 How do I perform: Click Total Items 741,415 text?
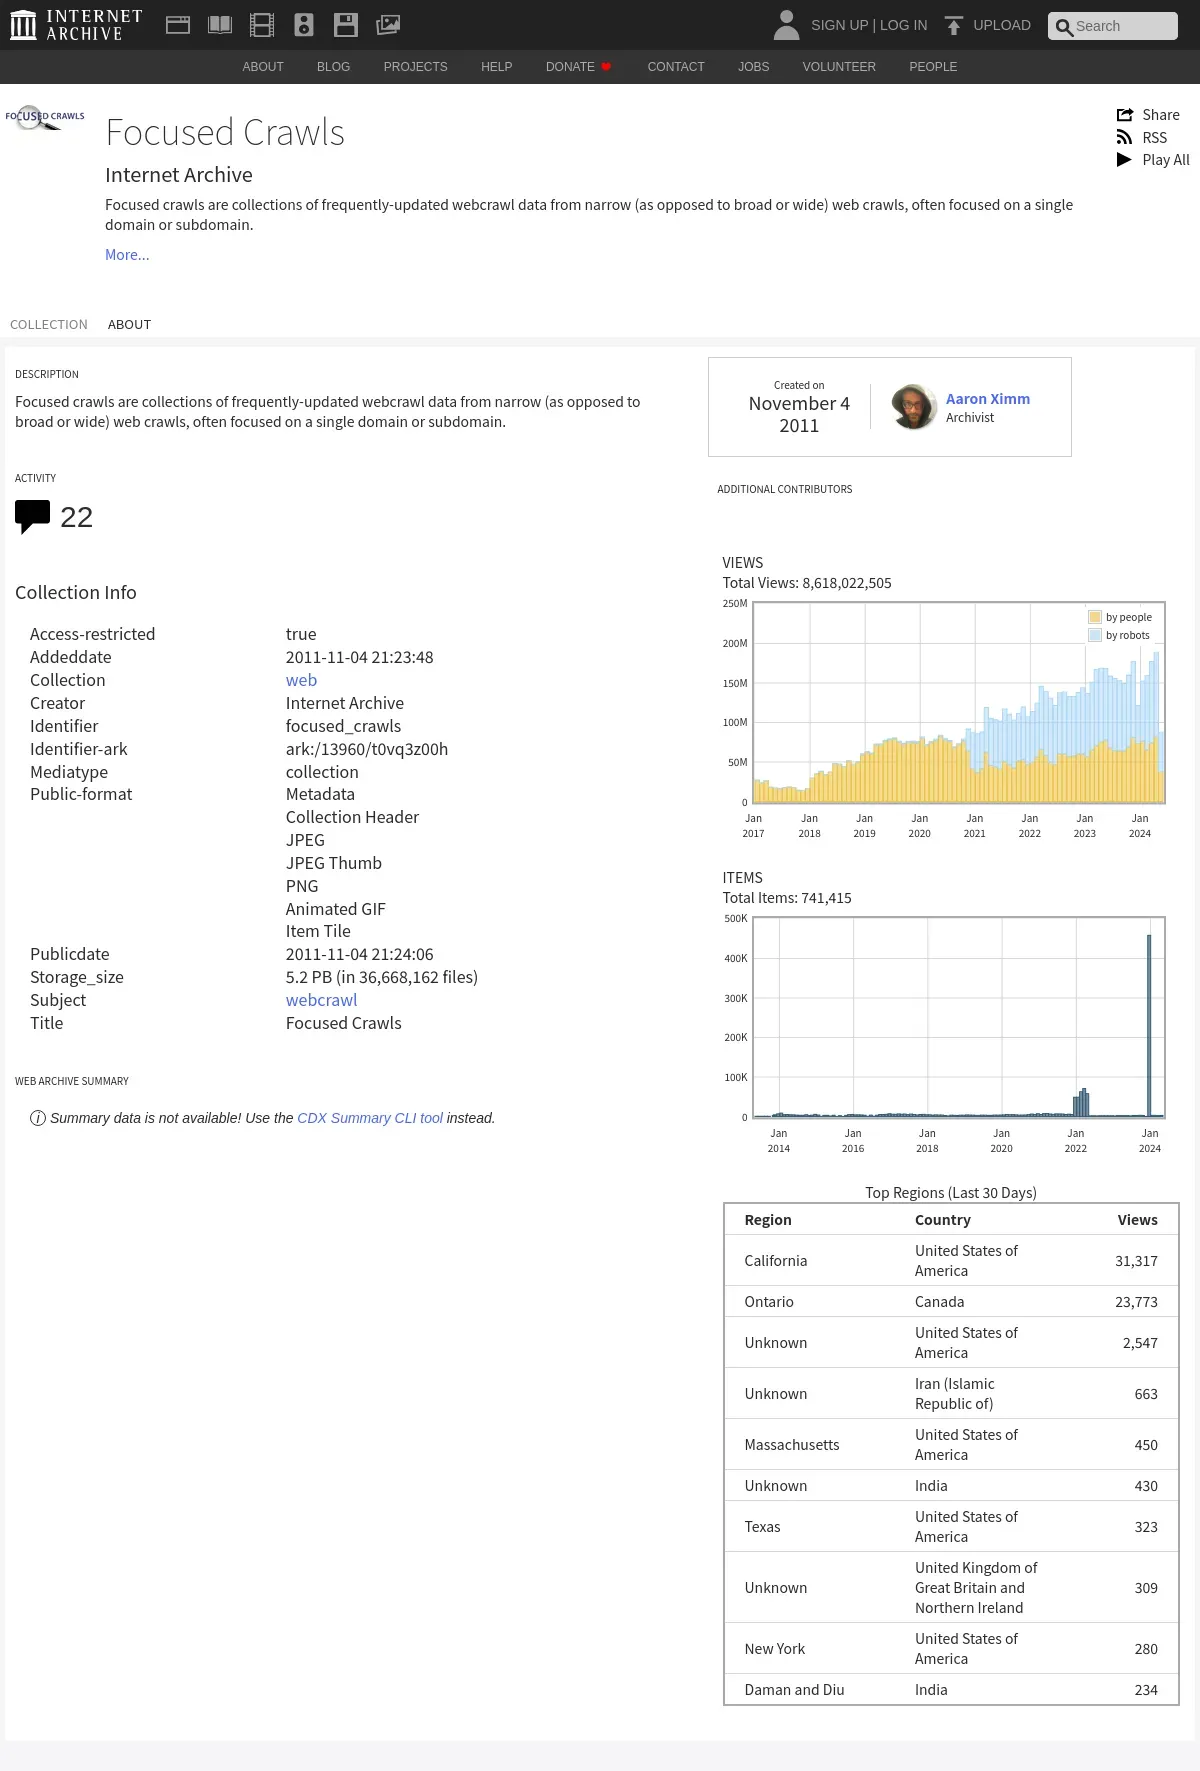[x=787, y=898]
